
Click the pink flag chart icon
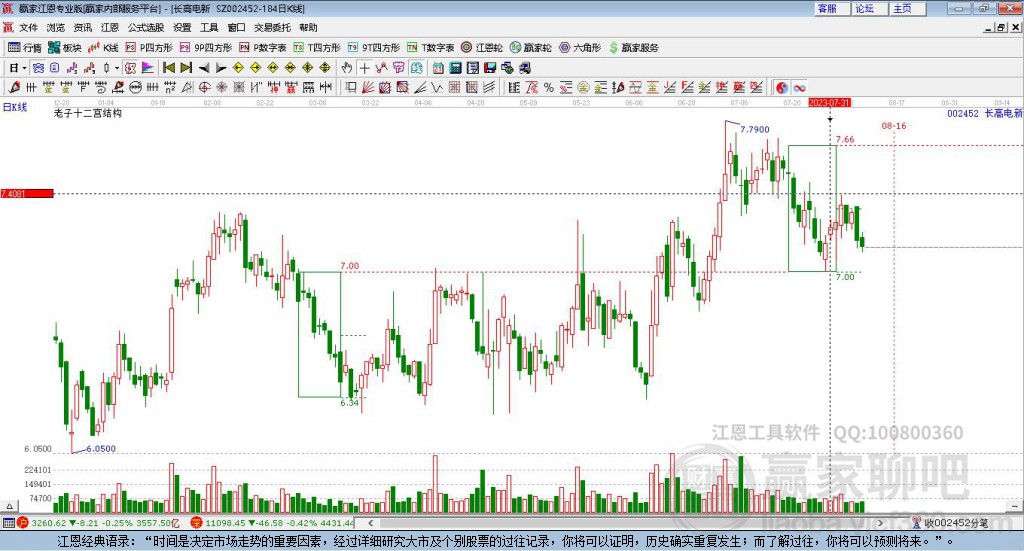[148, 68]
